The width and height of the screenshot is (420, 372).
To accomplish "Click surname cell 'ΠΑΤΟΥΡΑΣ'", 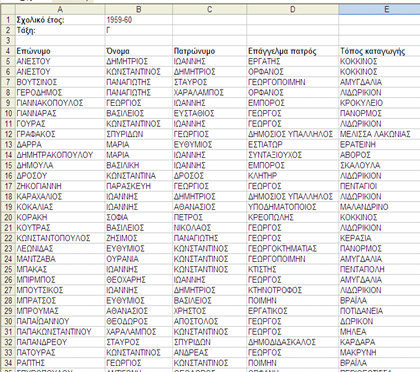I will tap(60, 353).
